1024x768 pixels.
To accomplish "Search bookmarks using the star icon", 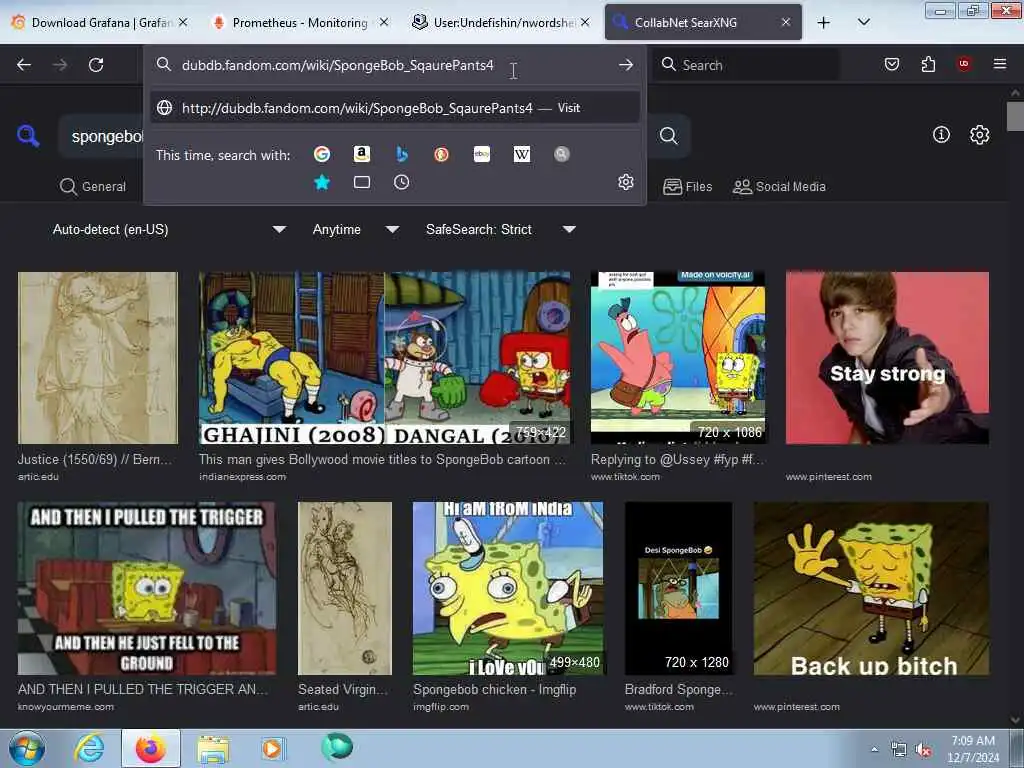I will coord(322,182).
